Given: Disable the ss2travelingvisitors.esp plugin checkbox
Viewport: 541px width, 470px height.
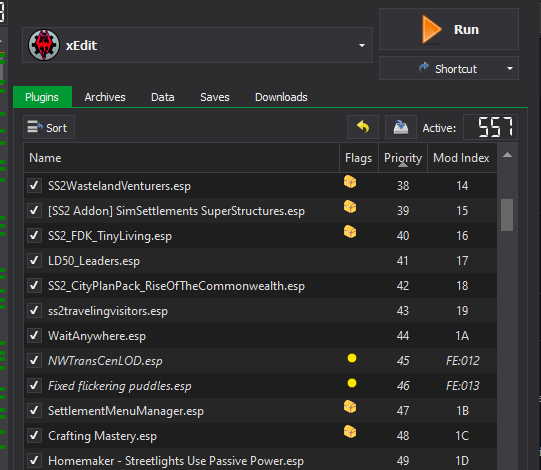Looking at the screenshot, I should point(34,311).
